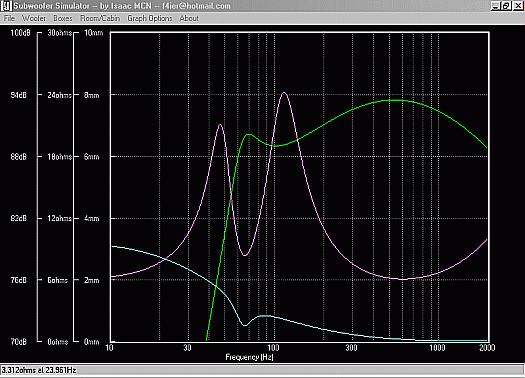This screenshot has height=378, width=525.
Task: Click the 10mm excursion label
Action: pyautogui.click(x=94, y=33)
